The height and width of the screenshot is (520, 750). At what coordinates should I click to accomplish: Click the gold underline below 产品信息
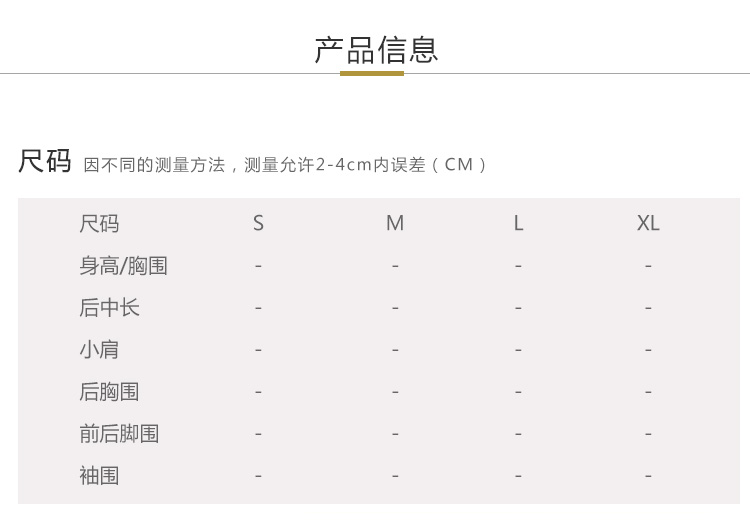click(372, 73)
